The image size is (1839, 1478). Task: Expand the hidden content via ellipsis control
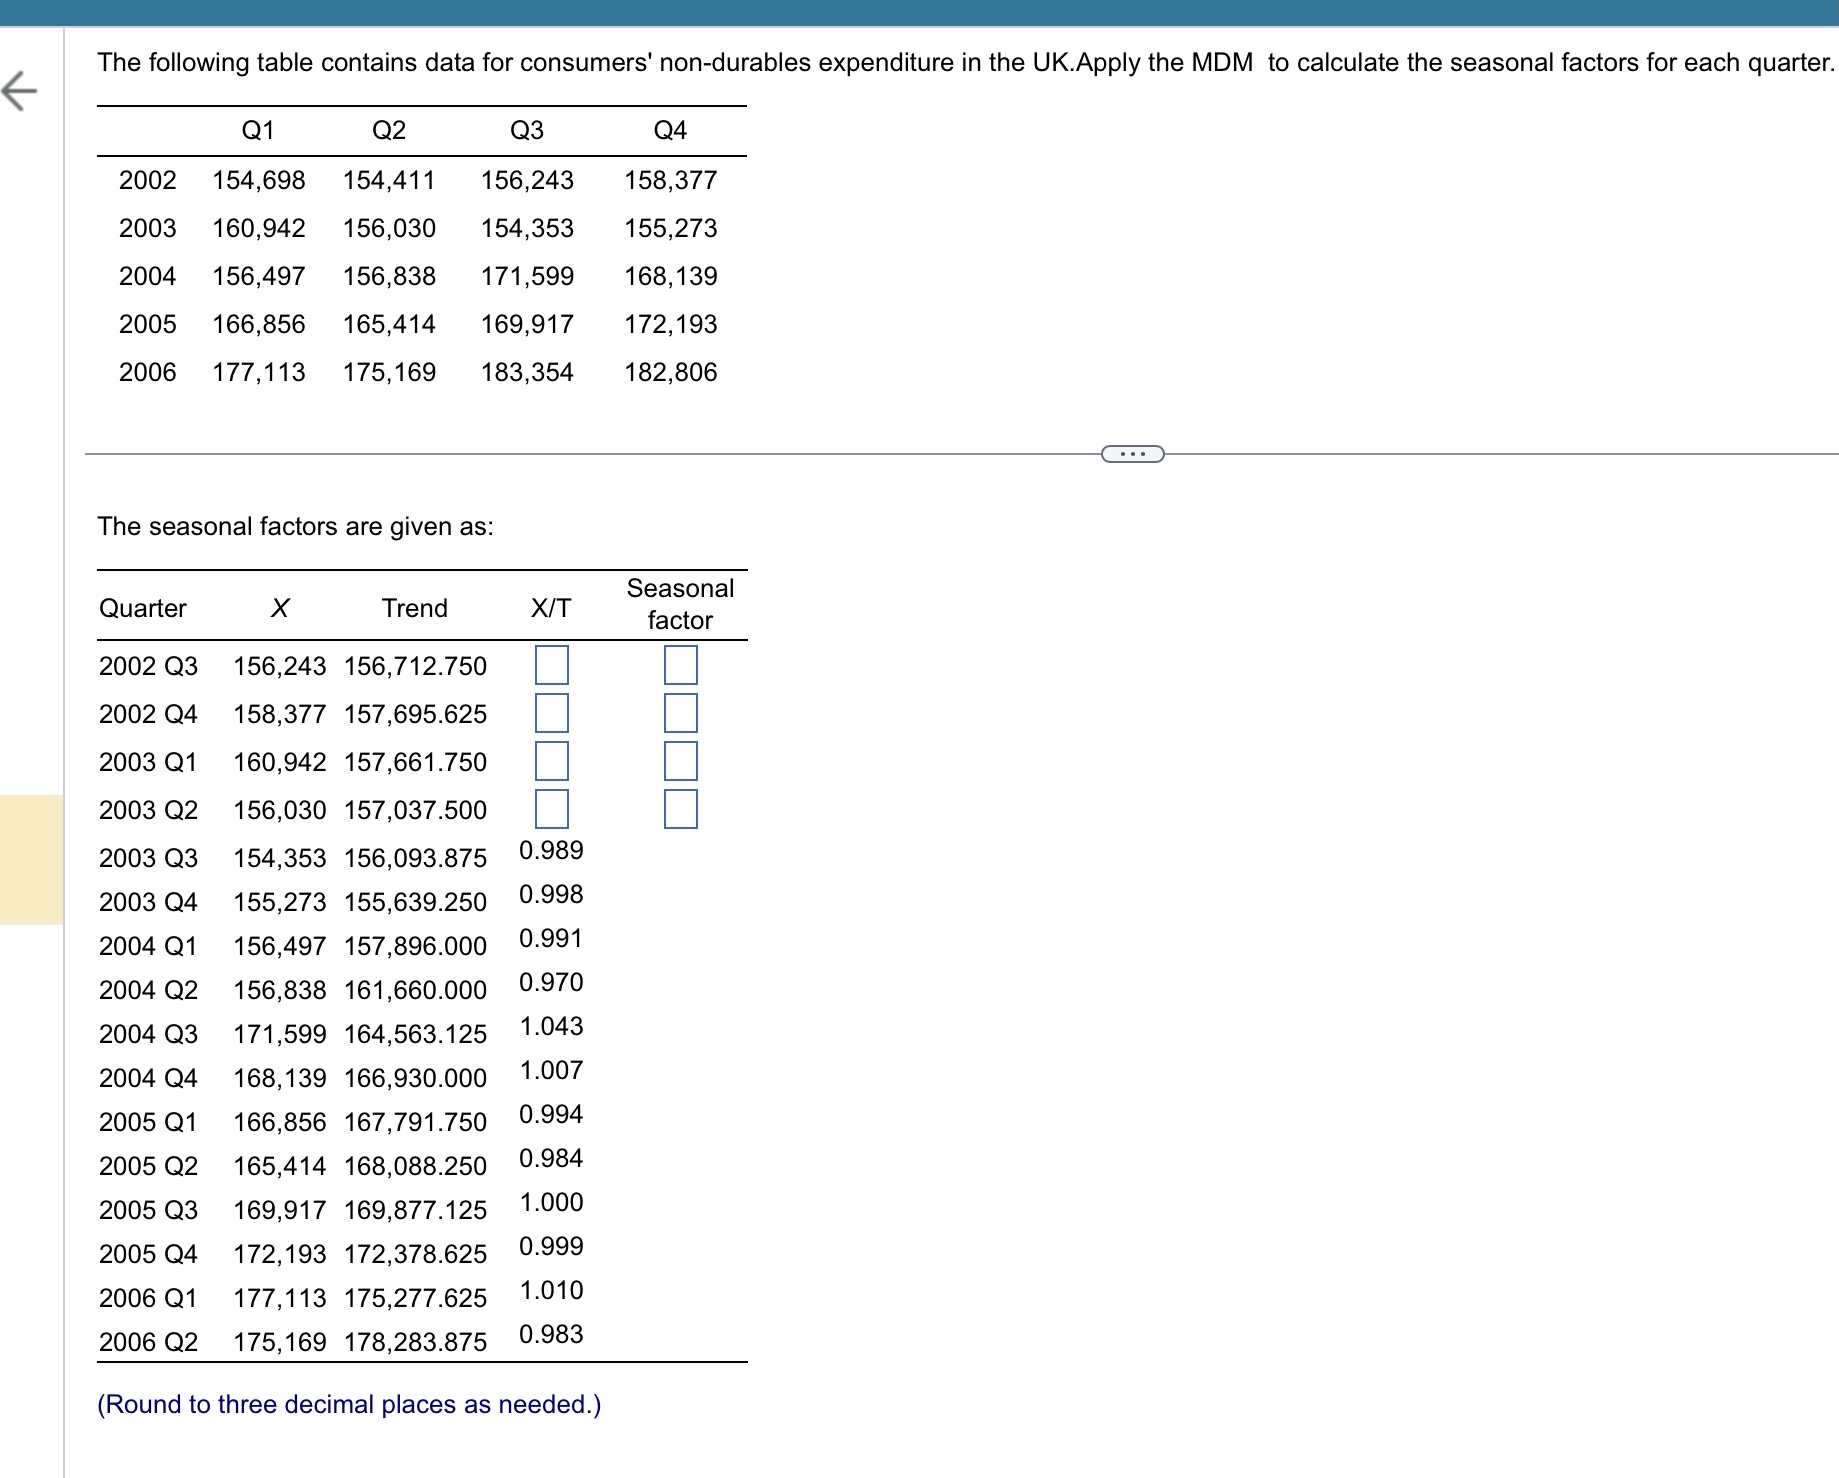(1131, 453)
